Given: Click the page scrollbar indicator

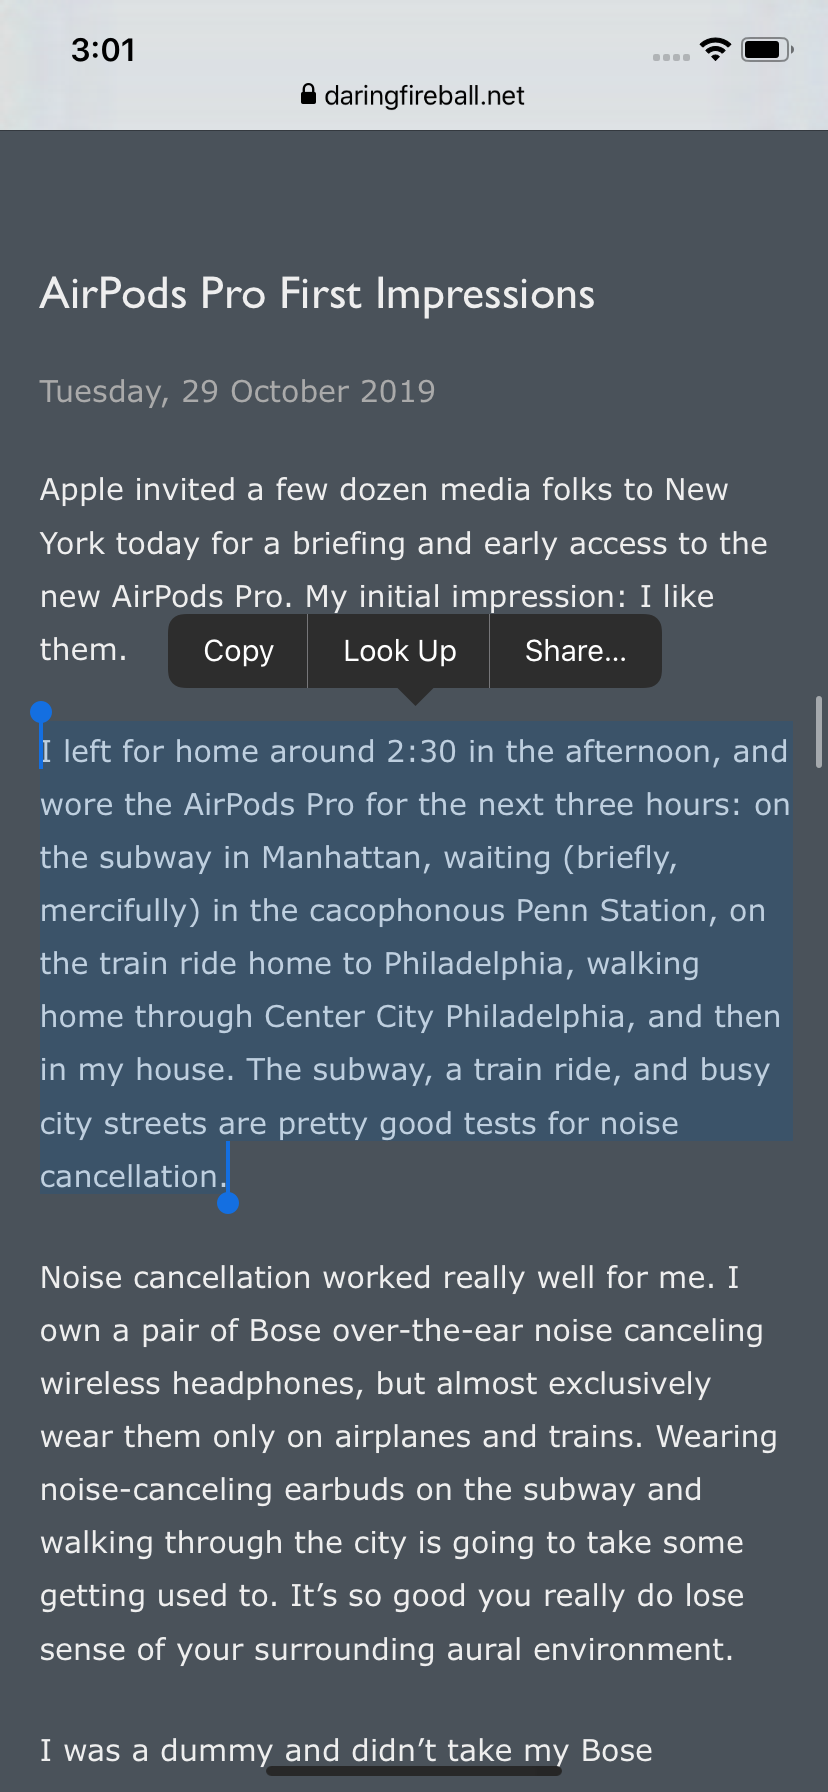Looking at the screenshot, I should coord(819,731).
